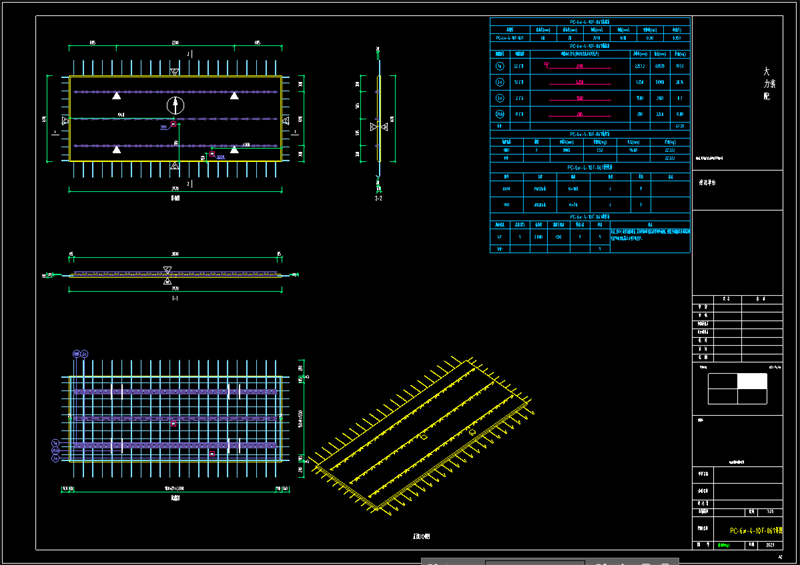
Task: Click the last circled rebar tag in the rebar table
Action: pyautogui.click(x=500, y=114)
